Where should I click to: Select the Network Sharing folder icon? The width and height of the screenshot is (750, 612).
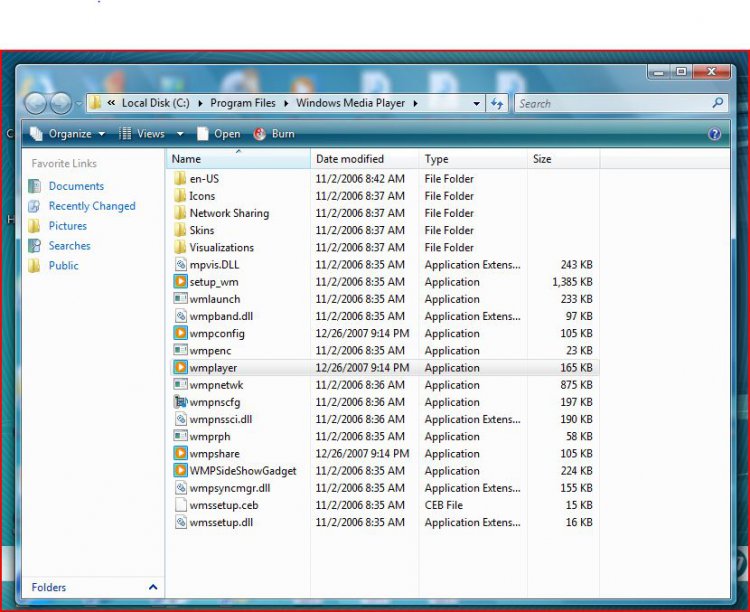[180, 213]
